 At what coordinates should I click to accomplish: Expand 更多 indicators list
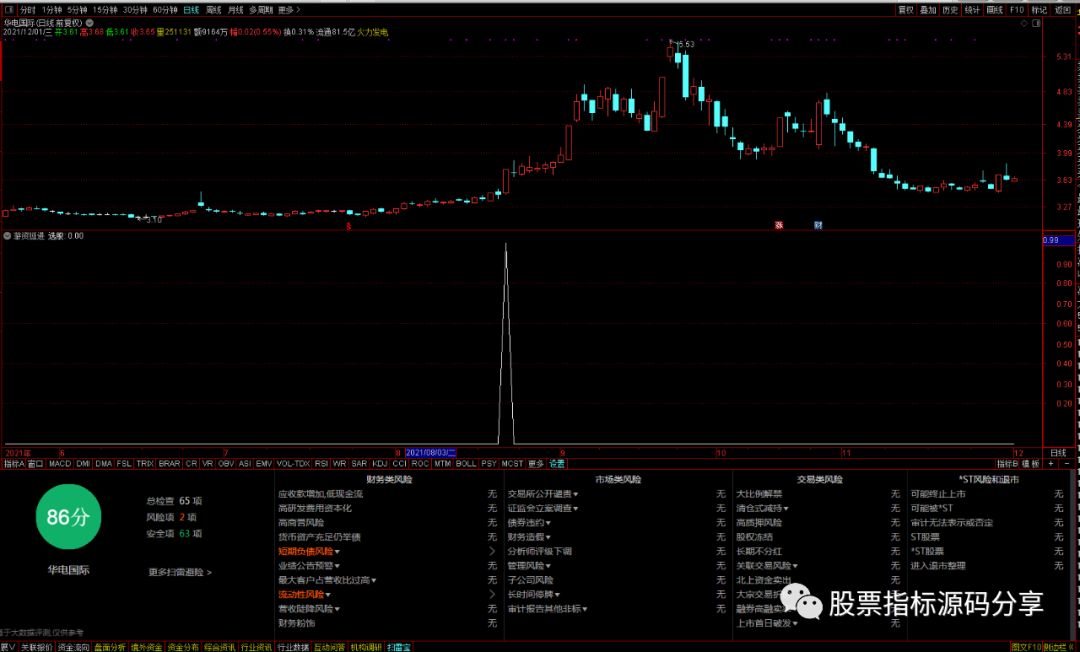(x=536, y=464)
